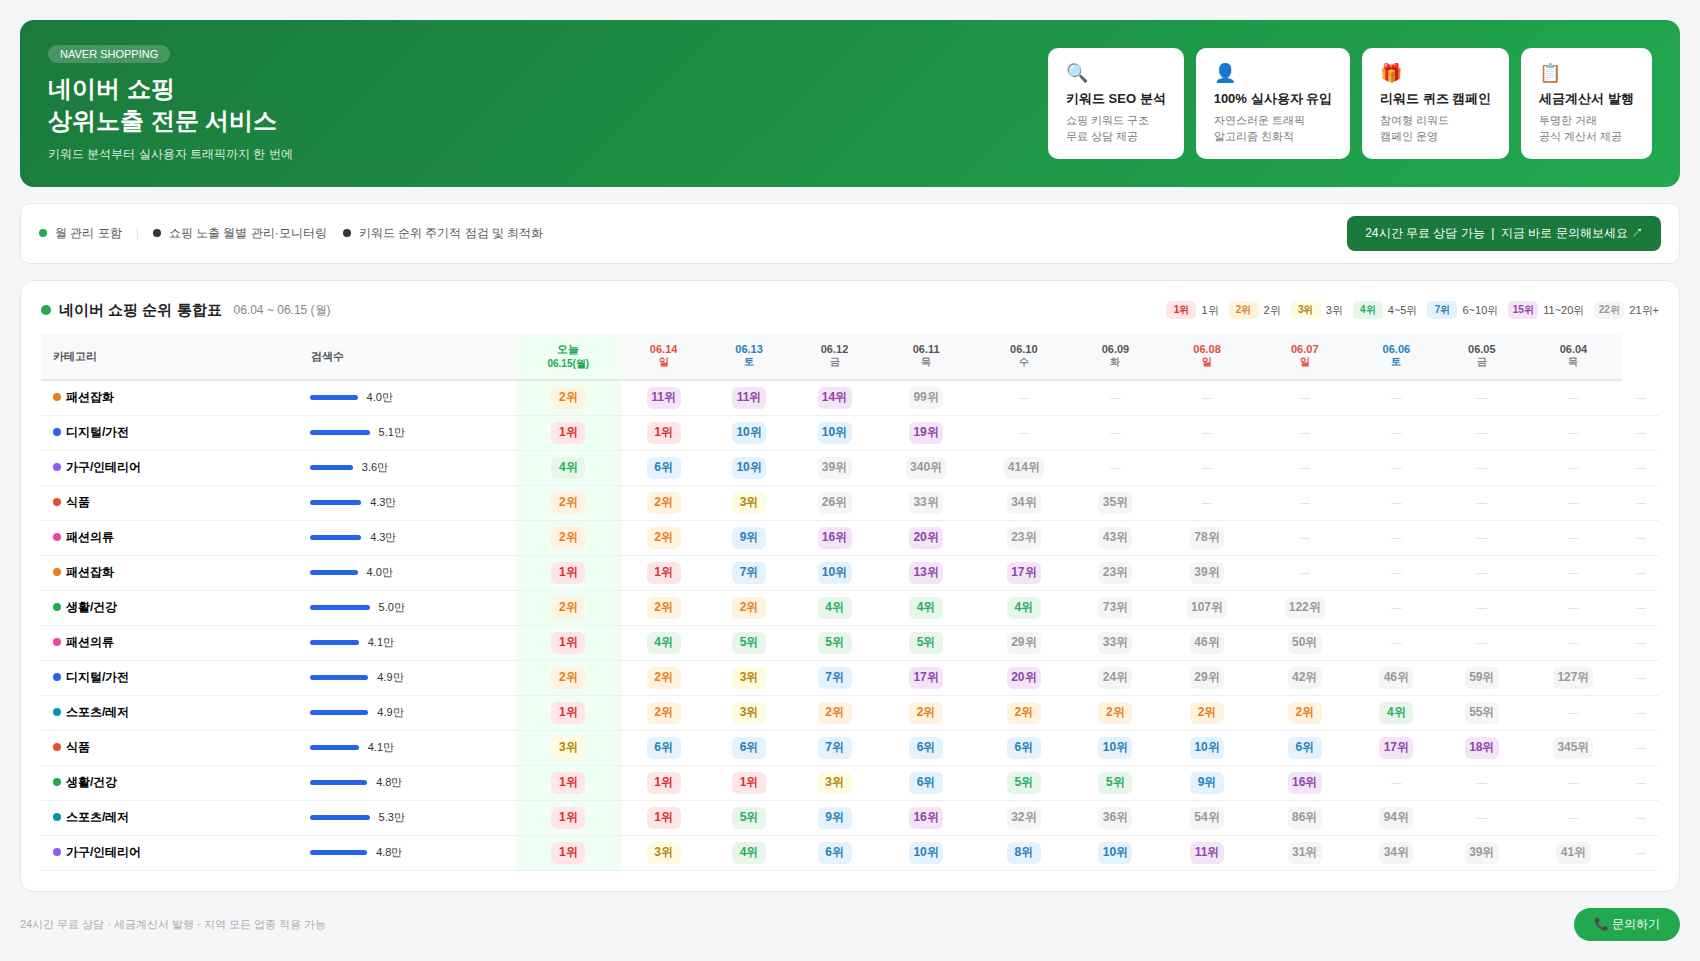Select the 06.10 수 column header
This screenshot has width=1700, height=961.
pos(1023,356)
